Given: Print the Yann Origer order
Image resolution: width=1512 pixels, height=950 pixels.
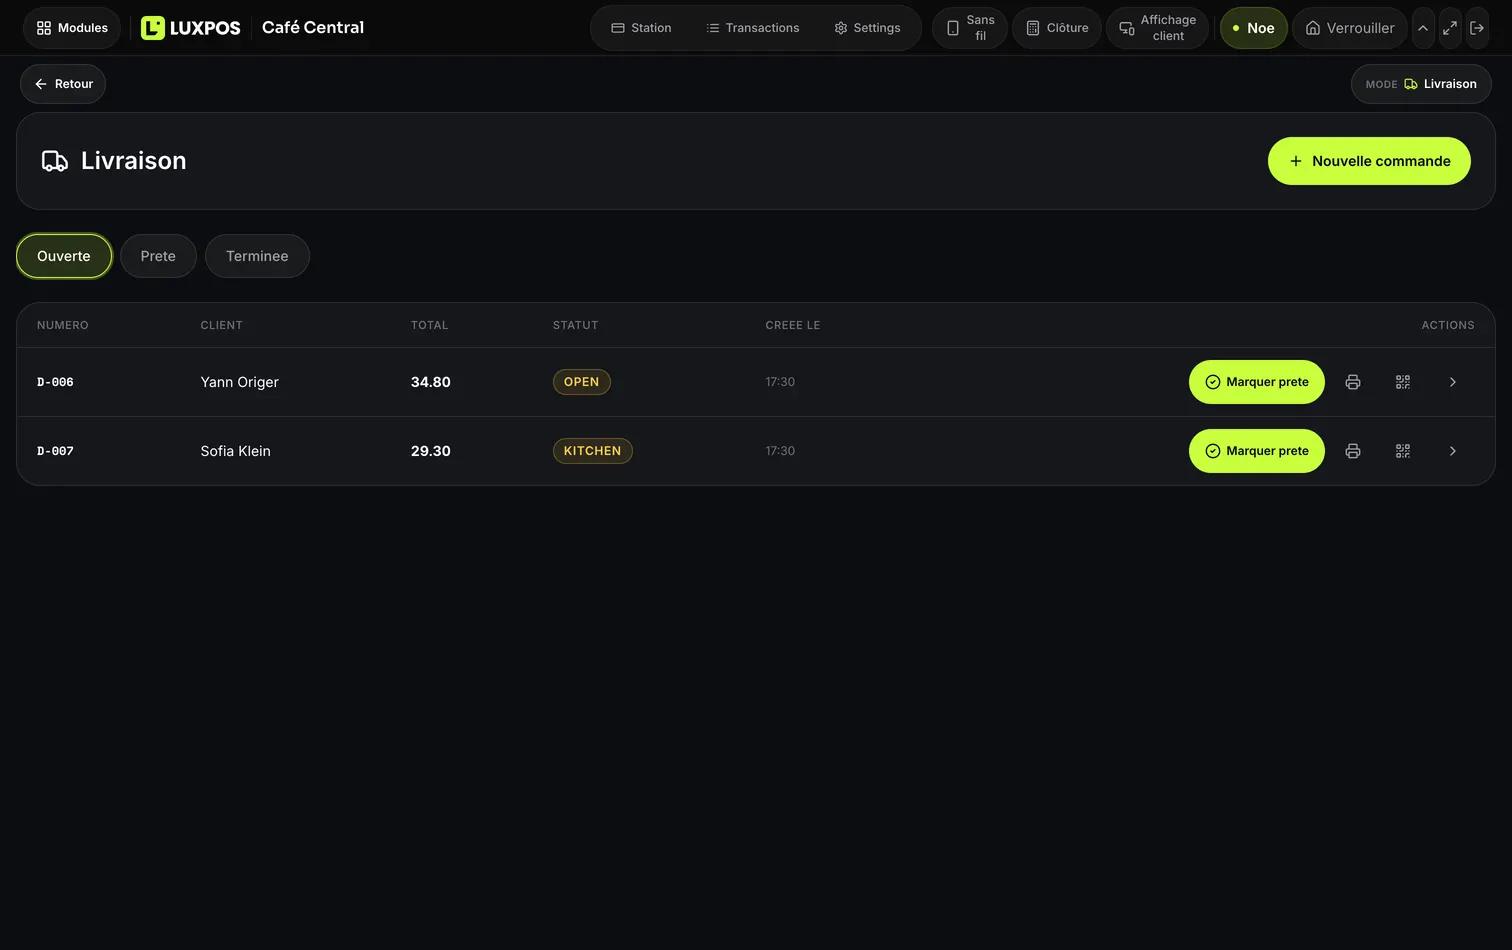Looking at the screenshot, I should click(1353, 382).
